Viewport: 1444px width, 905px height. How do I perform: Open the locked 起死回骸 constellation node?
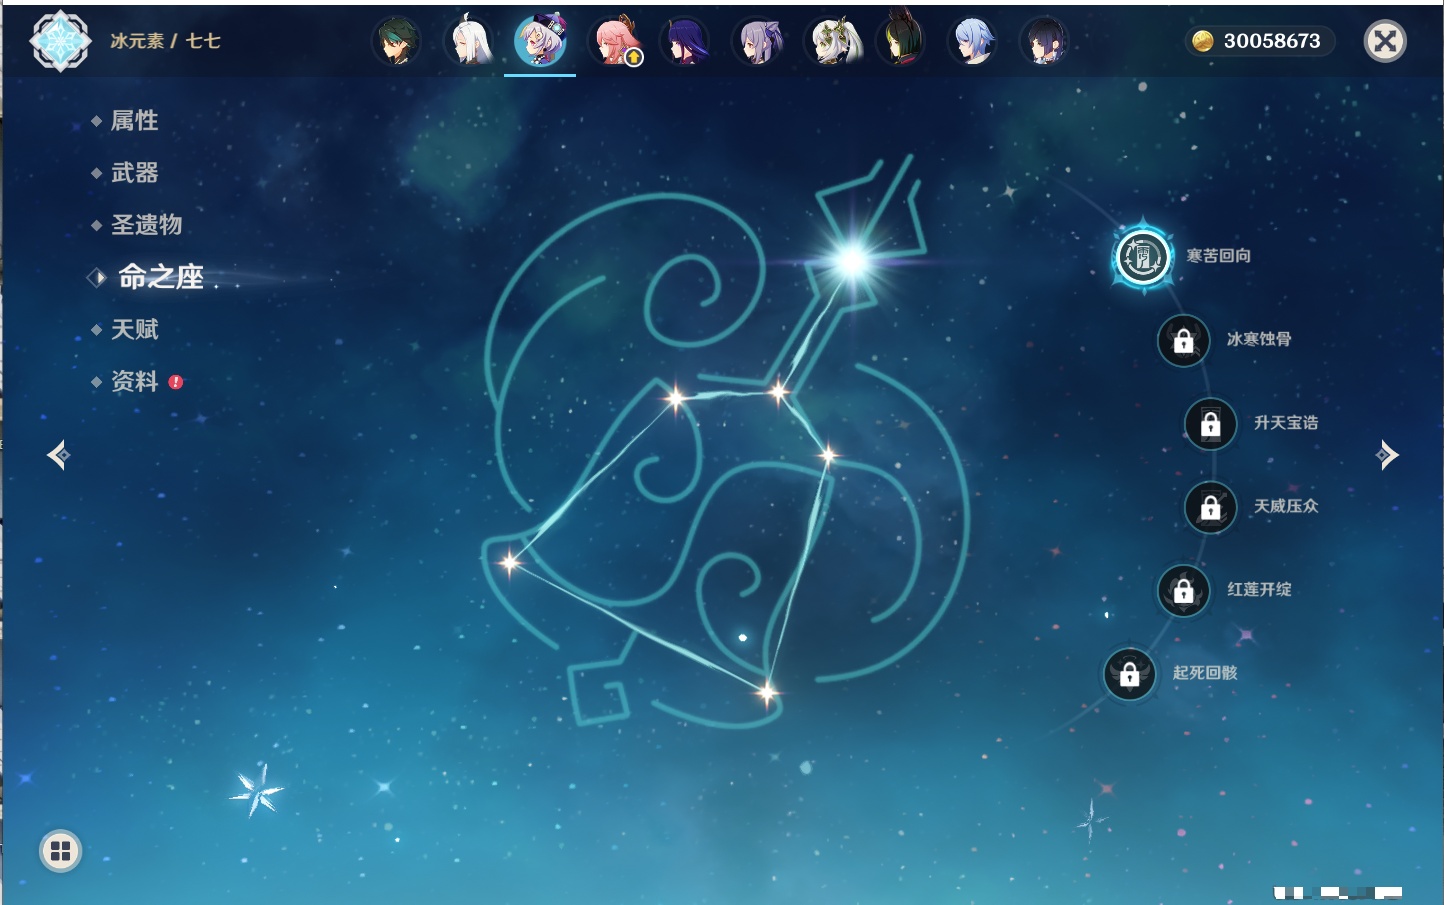(x=1130, y=674)
